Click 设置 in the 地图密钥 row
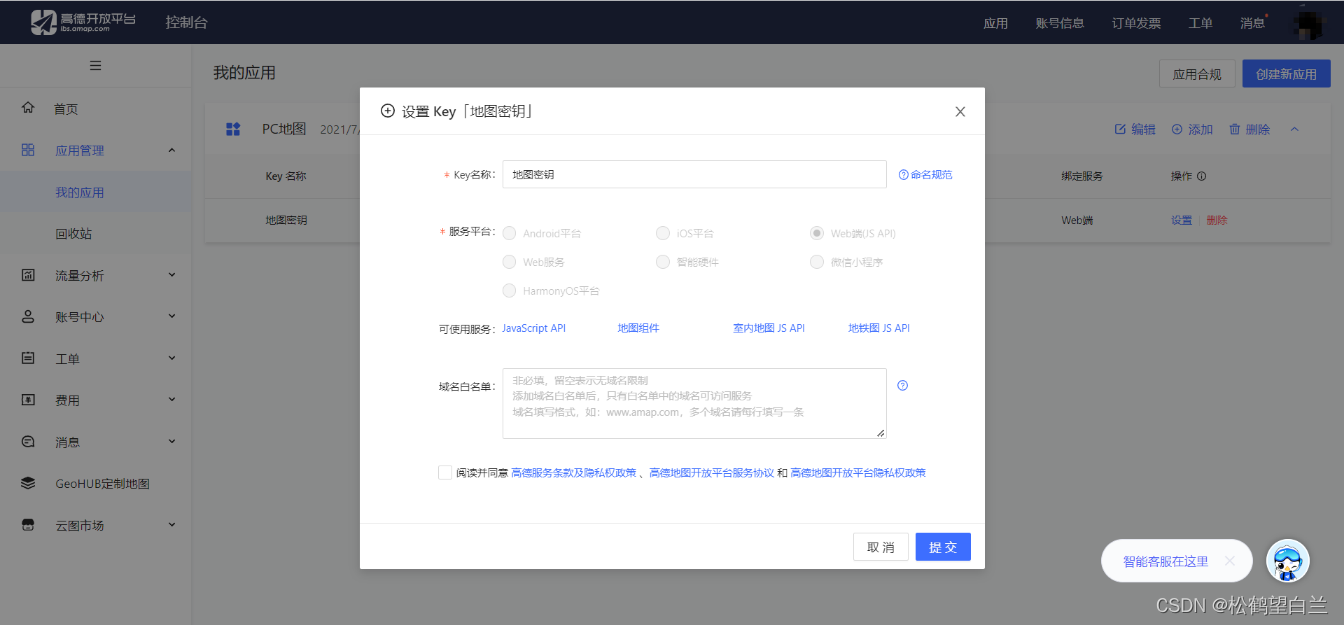1344x625 pixels. coord(1181,220)
